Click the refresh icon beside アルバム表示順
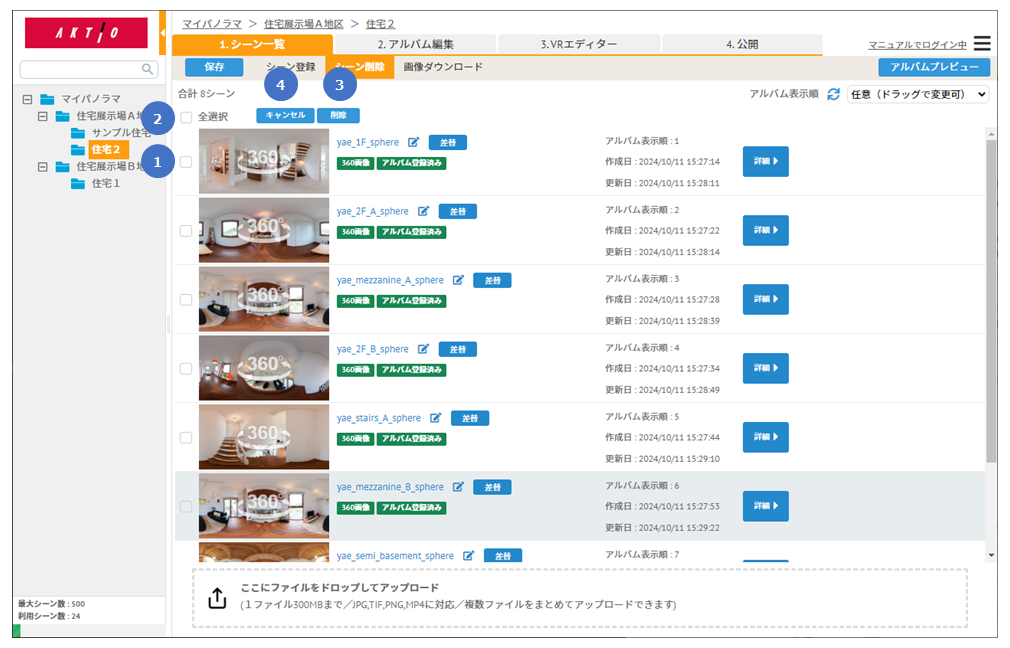Viewport: 1010px width, 648px height. pos(832,94)
